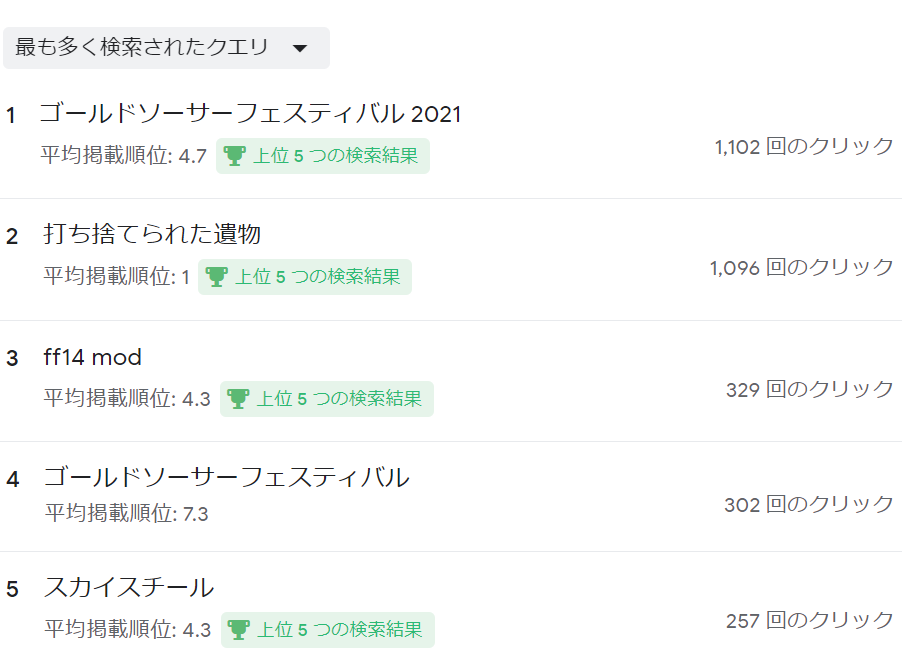Click trophy icon for ゴールドソーサーフェスティバル 2021
902x657 pixels.
coord(234,156)
